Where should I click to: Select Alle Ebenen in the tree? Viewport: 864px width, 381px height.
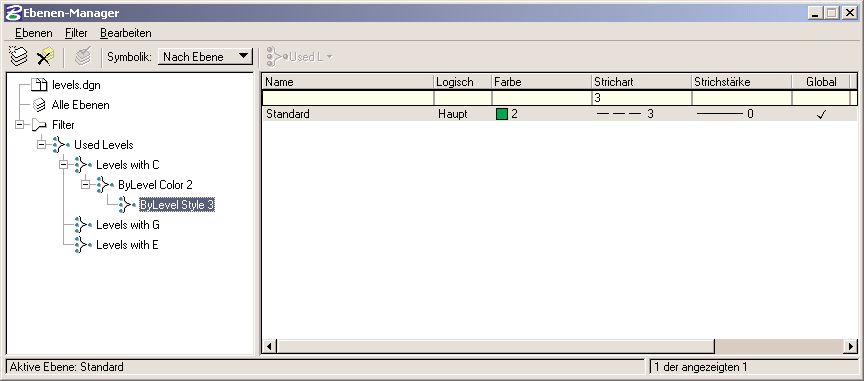coord(80,105)
